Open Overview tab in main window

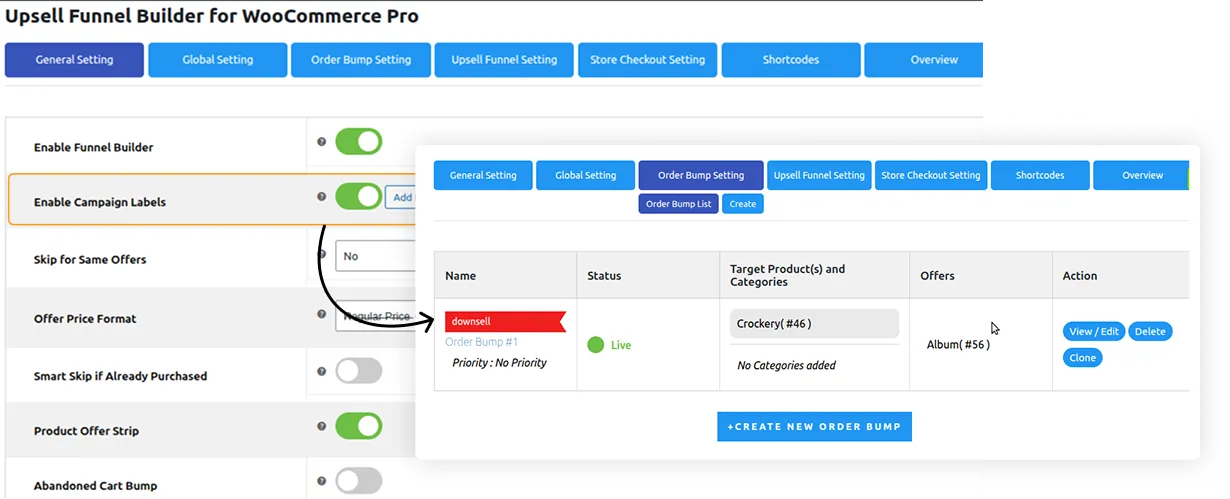pyautogui.click(x=924, y=60)
